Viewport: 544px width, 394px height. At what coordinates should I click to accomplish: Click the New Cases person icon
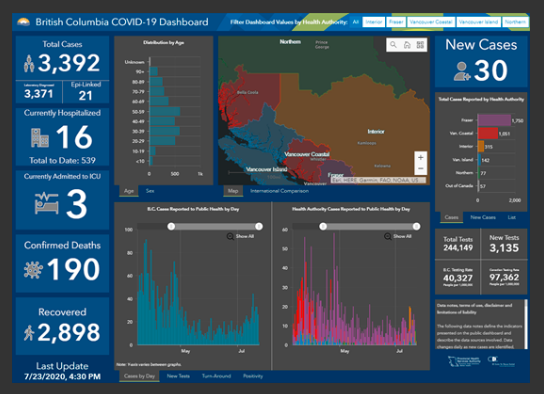(461, 71)
